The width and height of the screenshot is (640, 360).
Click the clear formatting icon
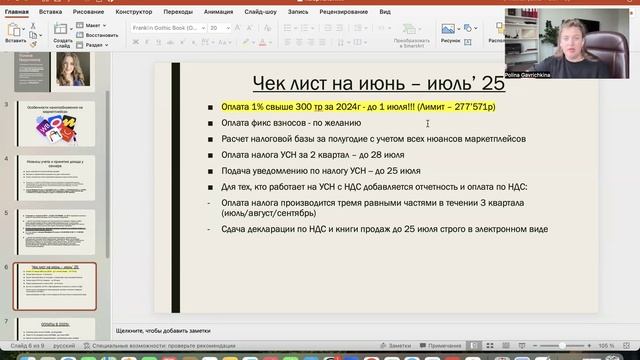pyautogui.click(x=267, y=28)
